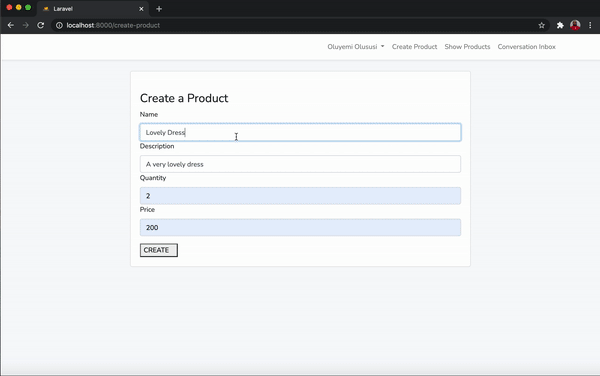Image resolution: width=600 pixels, height=376 pixels.
Task: Open the Conversation Inbox link
Action: coord(527,47)
